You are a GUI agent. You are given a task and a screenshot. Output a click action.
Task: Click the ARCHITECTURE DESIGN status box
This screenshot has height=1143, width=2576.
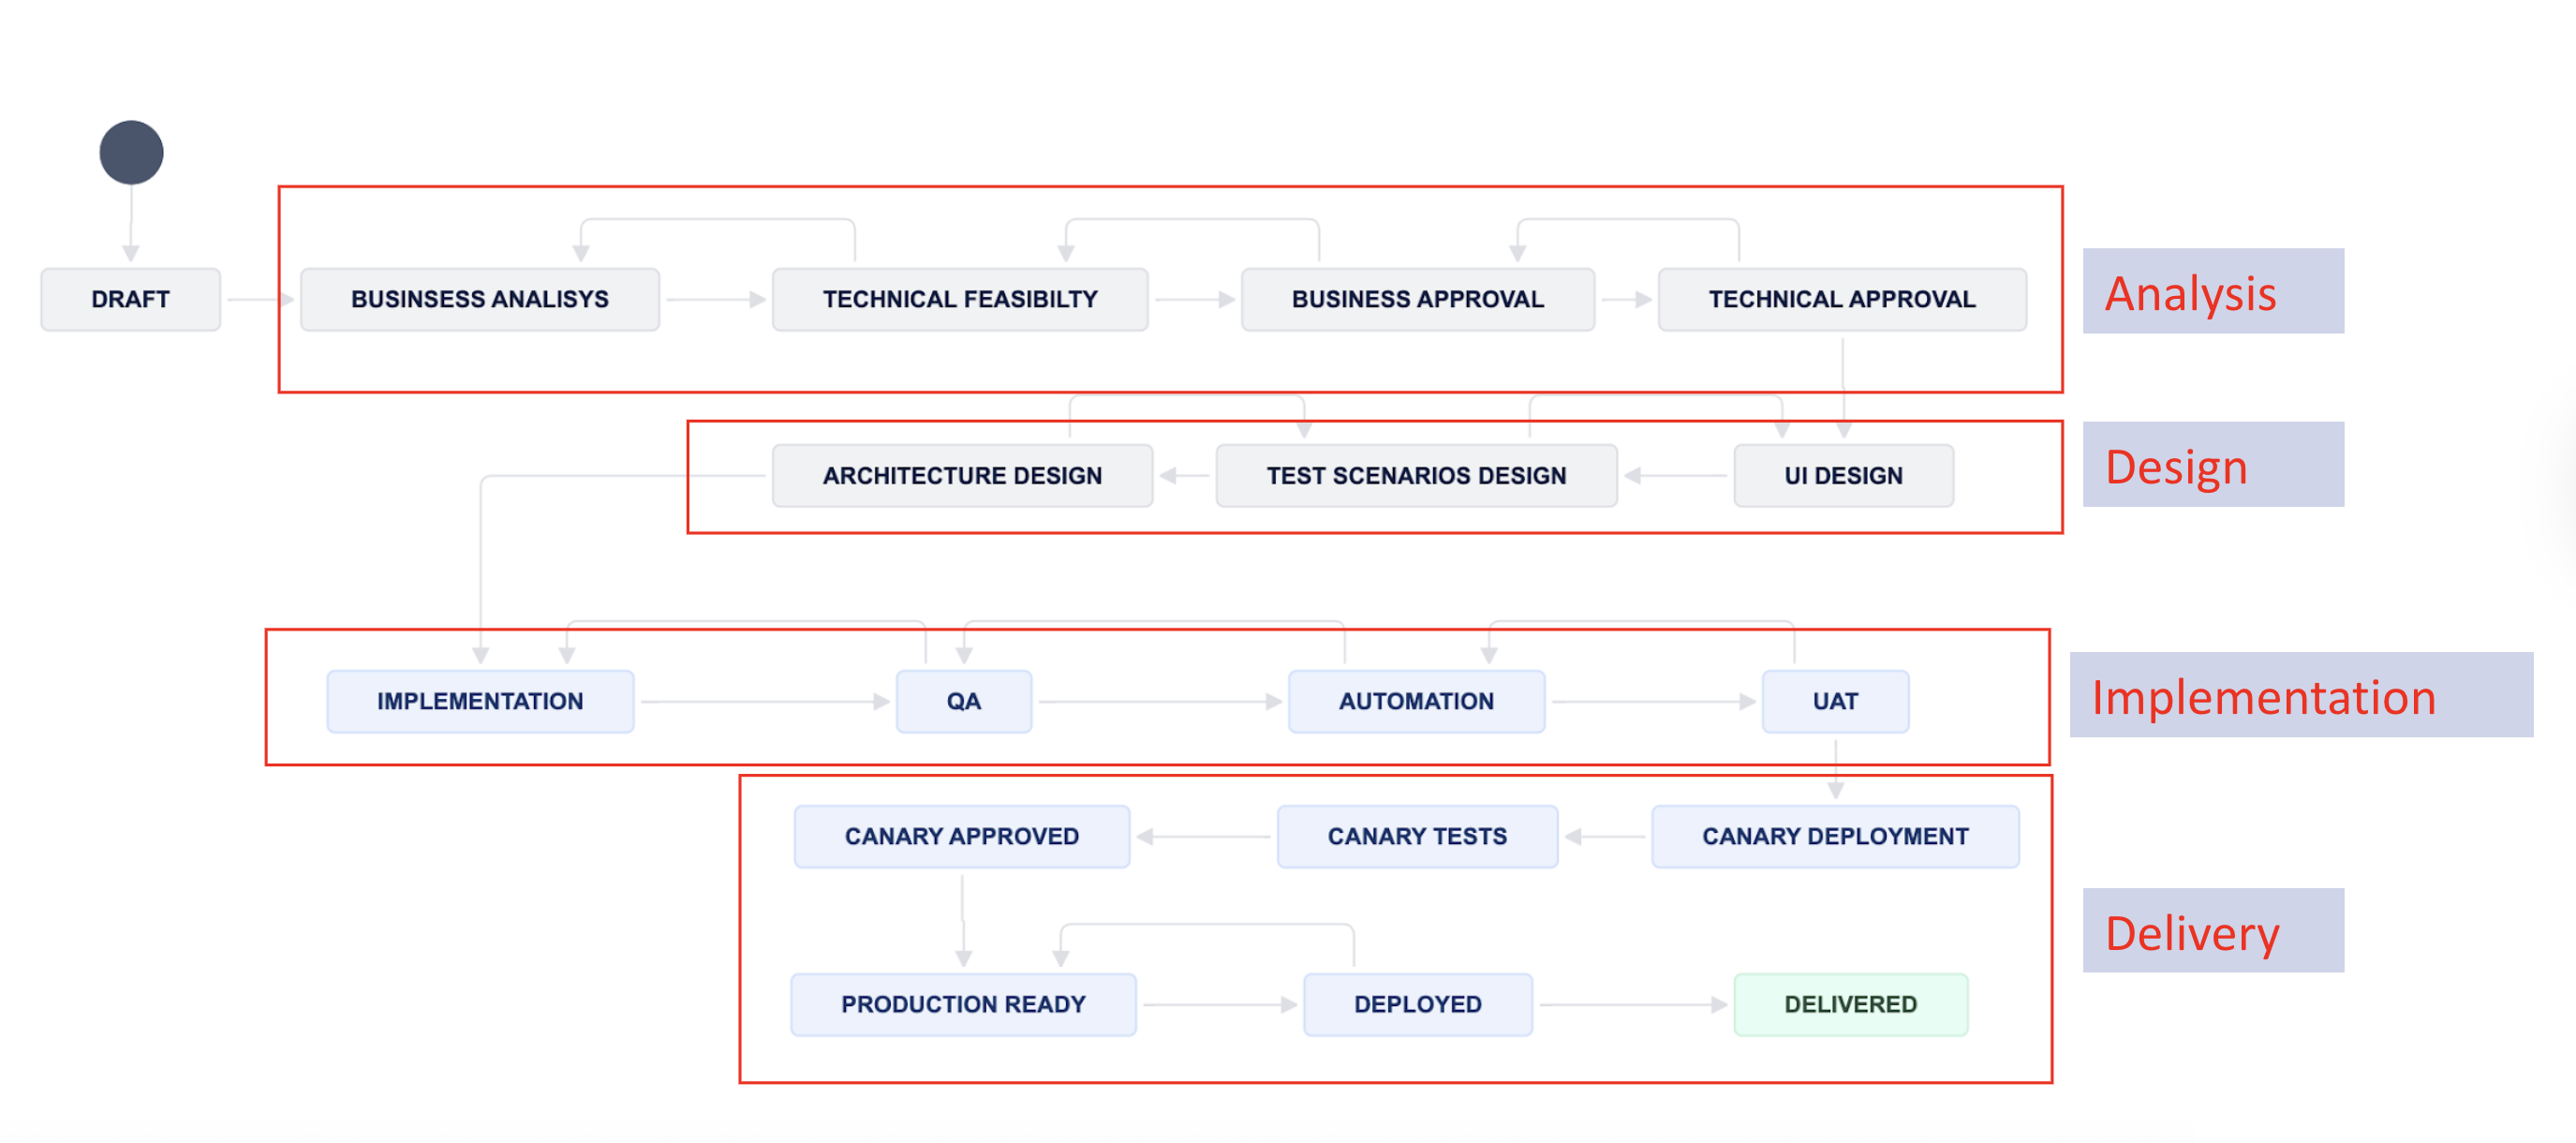(961, 476)
